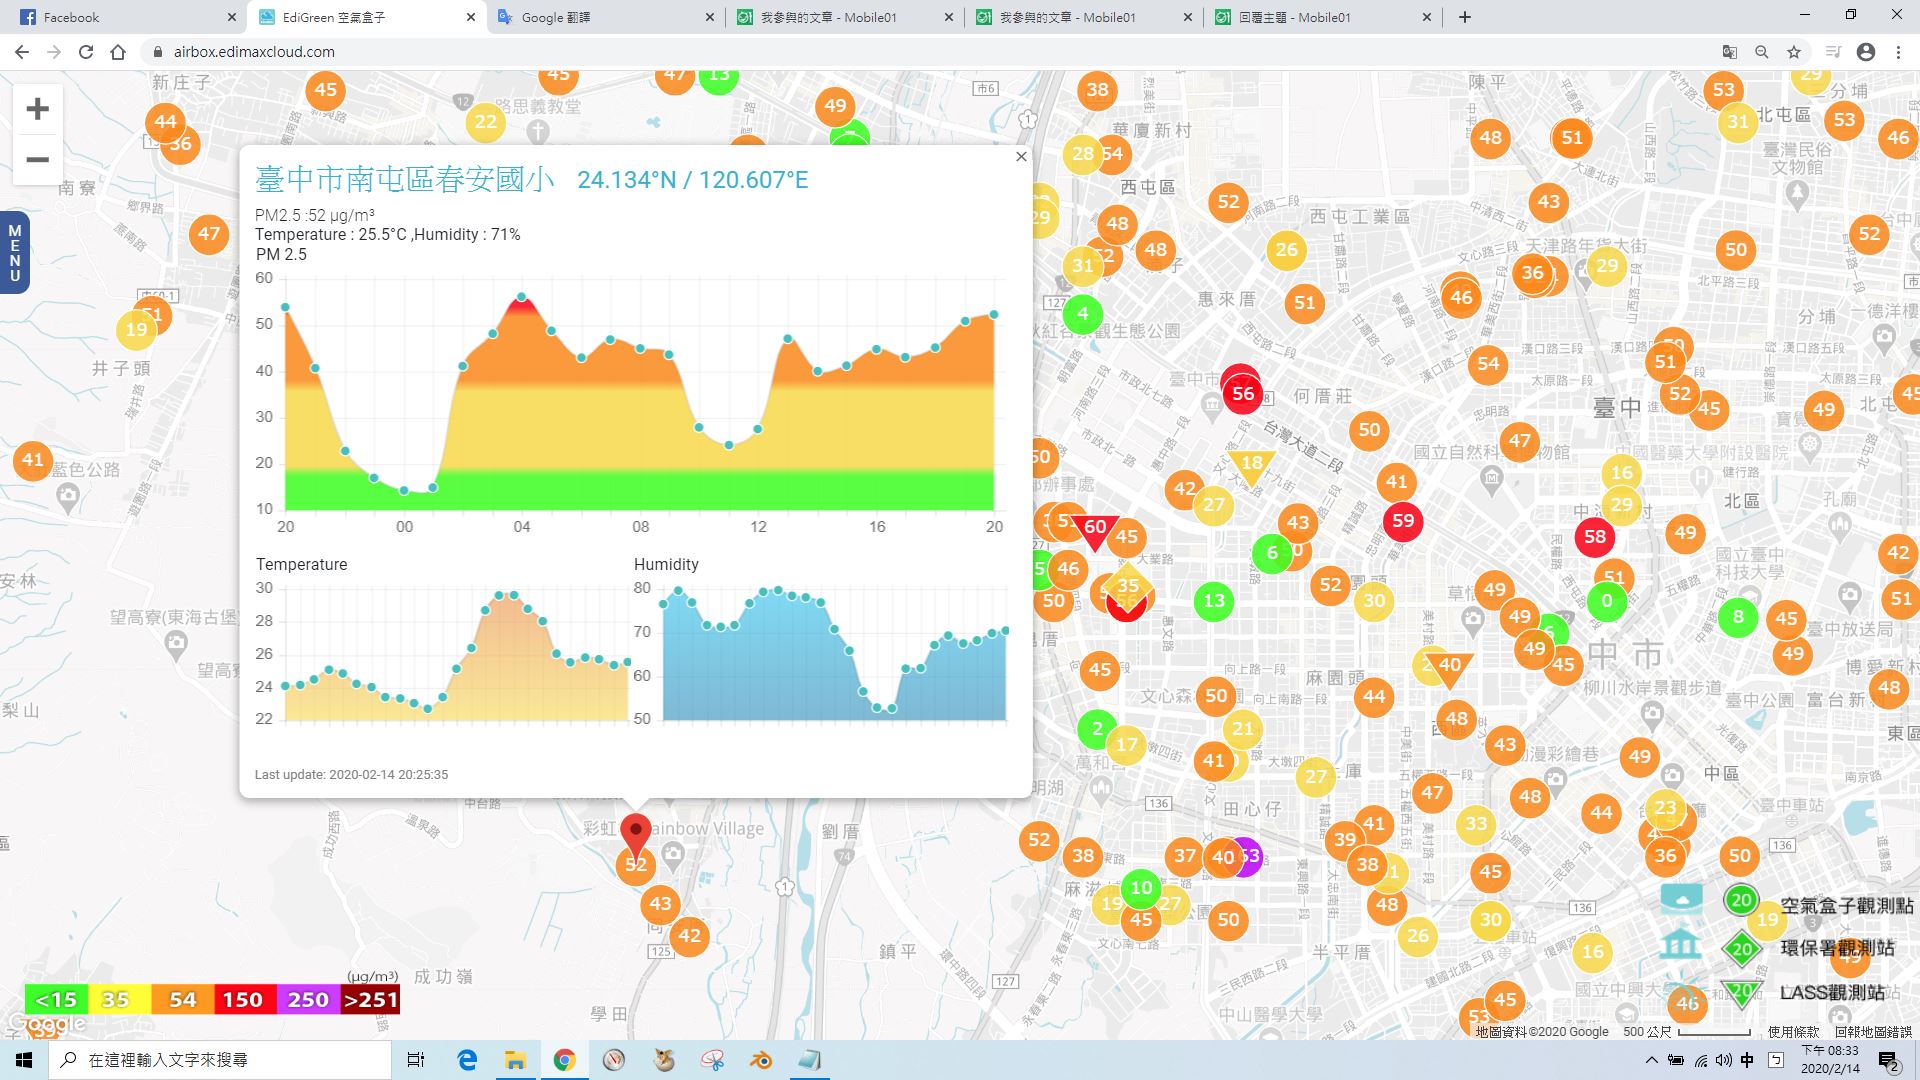Click the station title 臺中市南屯區春安國小
The image size is (1920, 1080).
tap(404, 179)
